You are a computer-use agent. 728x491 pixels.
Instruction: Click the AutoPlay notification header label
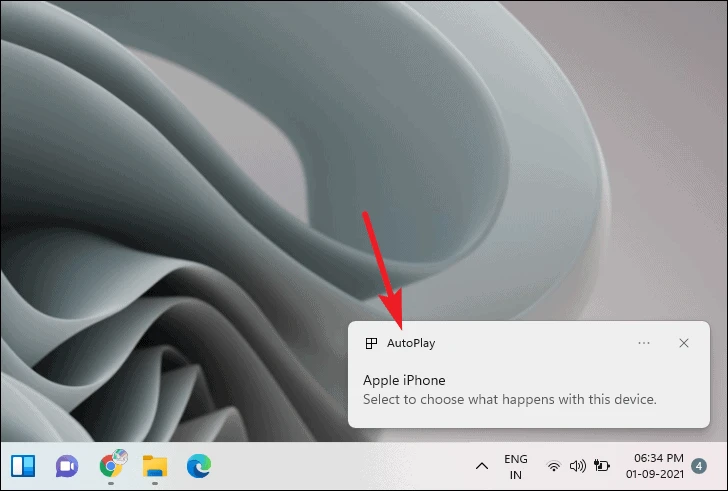[x=411, y=343]
